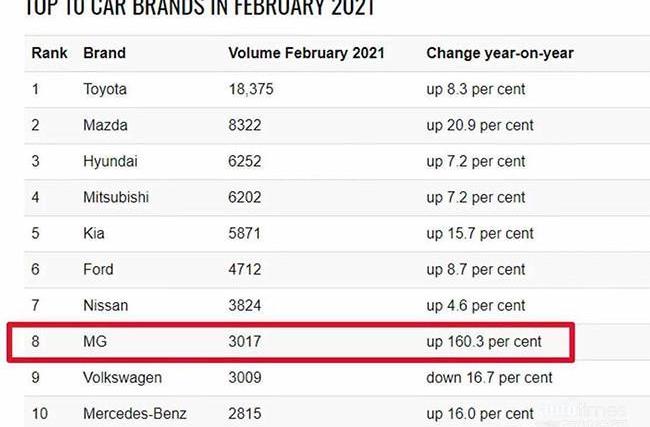Image resolution: width=650 pixels, height=427 pixels.
Task: Click MG's up 160.3 per cent
Action: [x=484, y=341]
